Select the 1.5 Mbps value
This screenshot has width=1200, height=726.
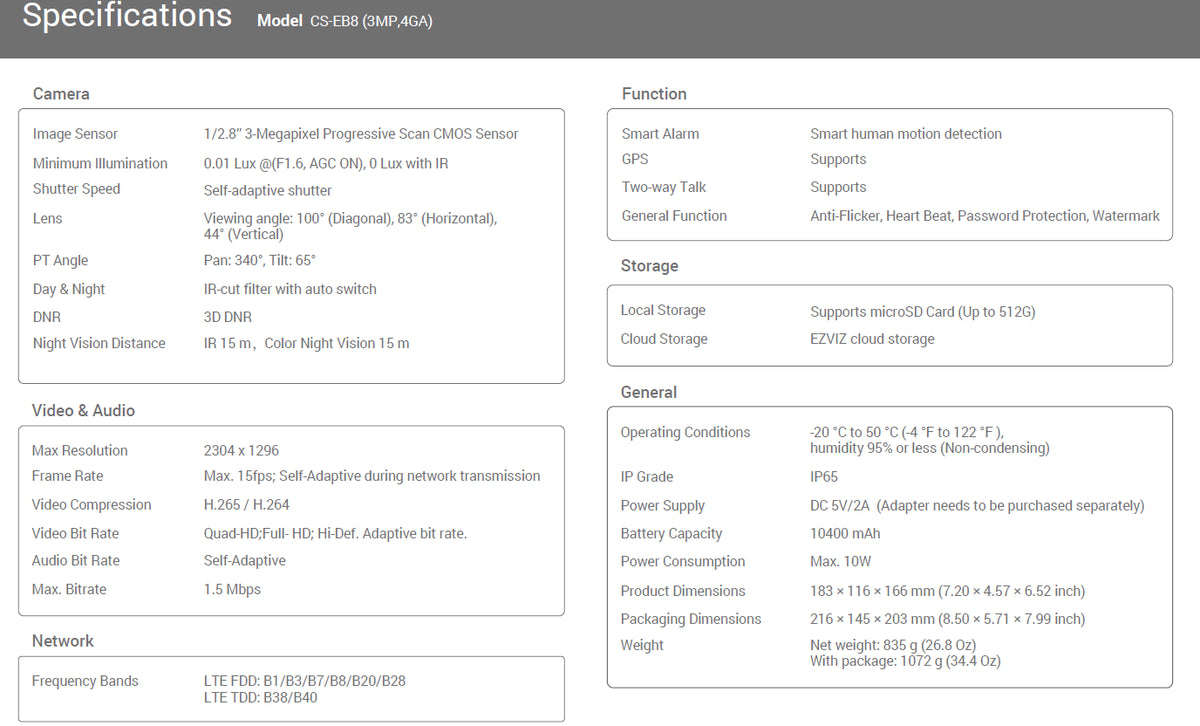coord(232,590)
